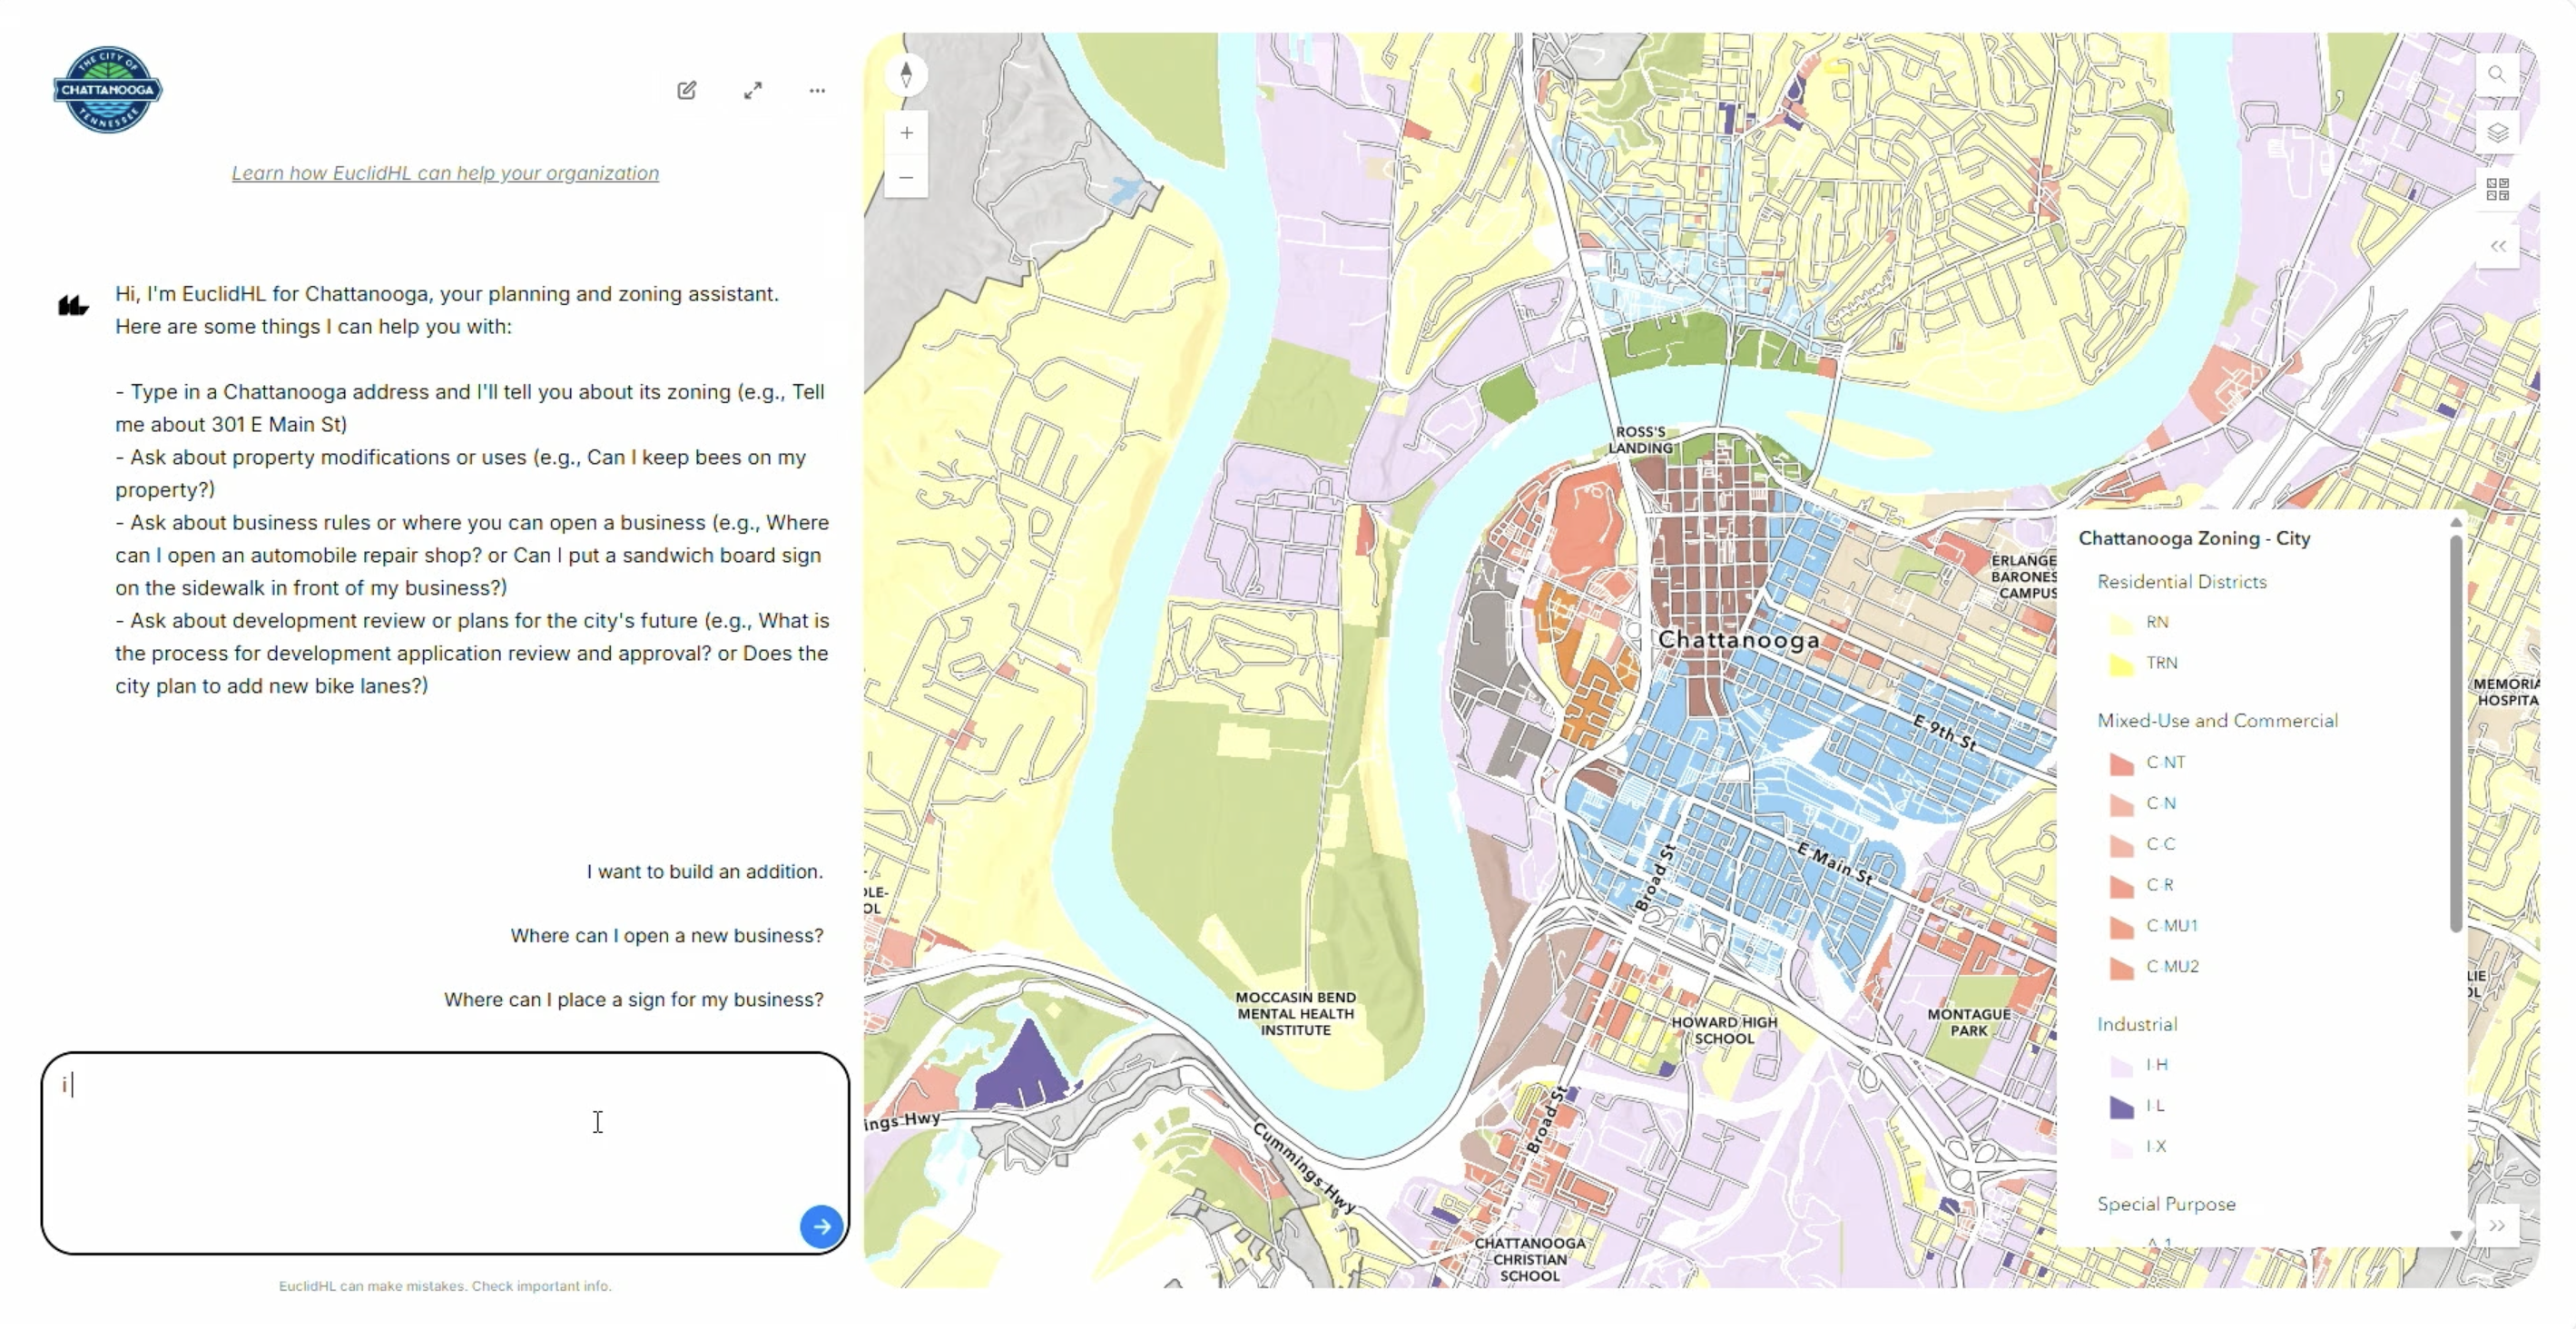Open the three-dots more options menu
Screen dimensions: 2576x1329
tap(817, 90)
